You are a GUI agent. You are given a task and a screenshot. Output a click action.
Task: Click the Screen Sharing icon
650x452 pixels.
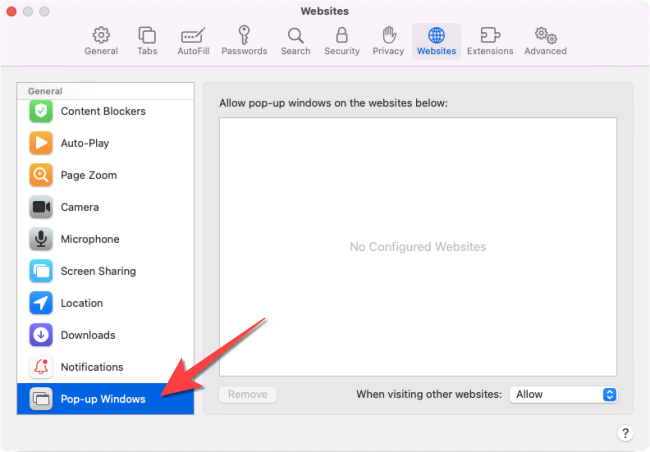41,271
